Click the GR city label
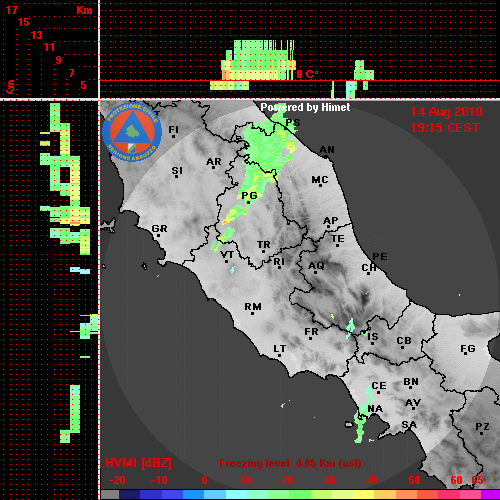 [159, 229]
